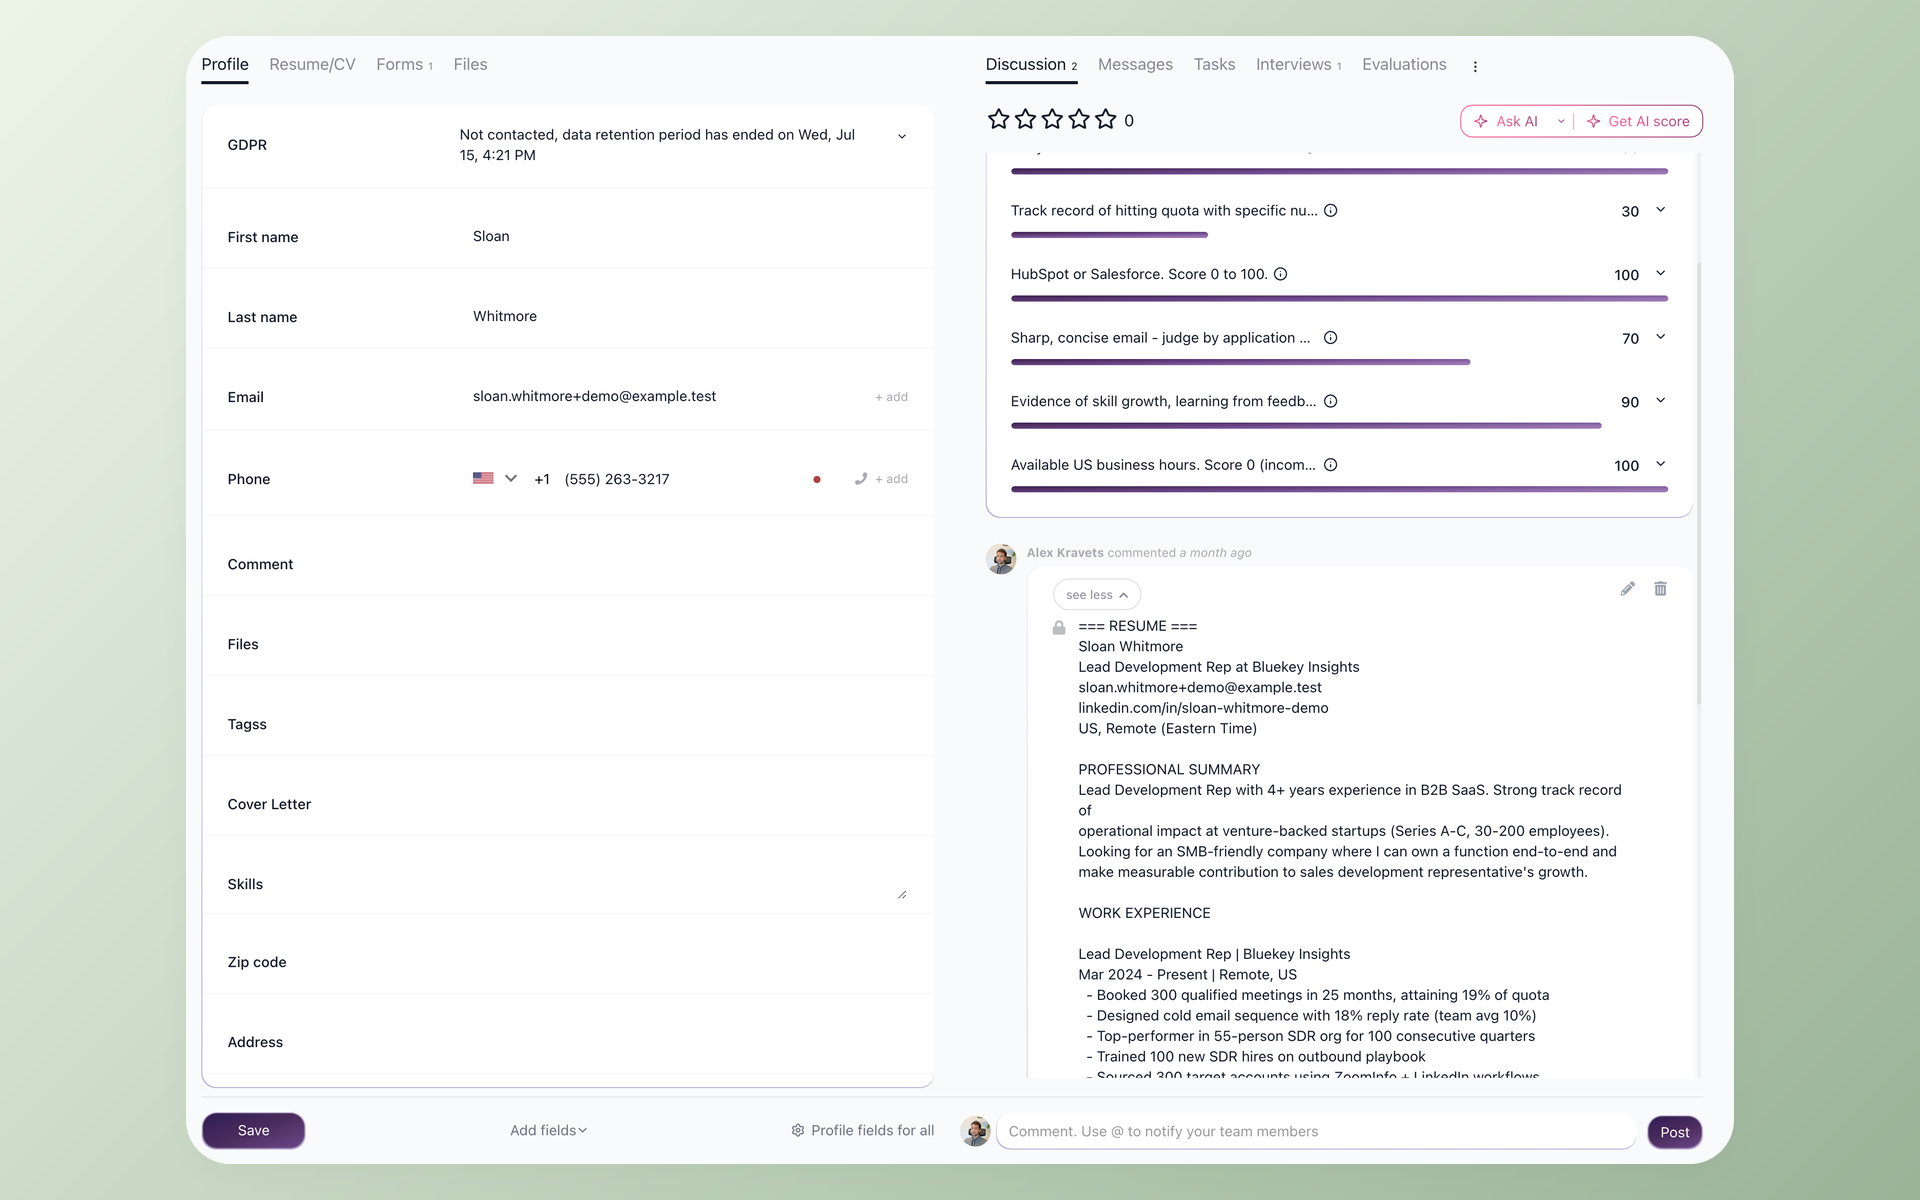The height and width of the screenshot is (1200, 1920).
Task: Open the Tasks tab
Action: [x=1214, y=65]
